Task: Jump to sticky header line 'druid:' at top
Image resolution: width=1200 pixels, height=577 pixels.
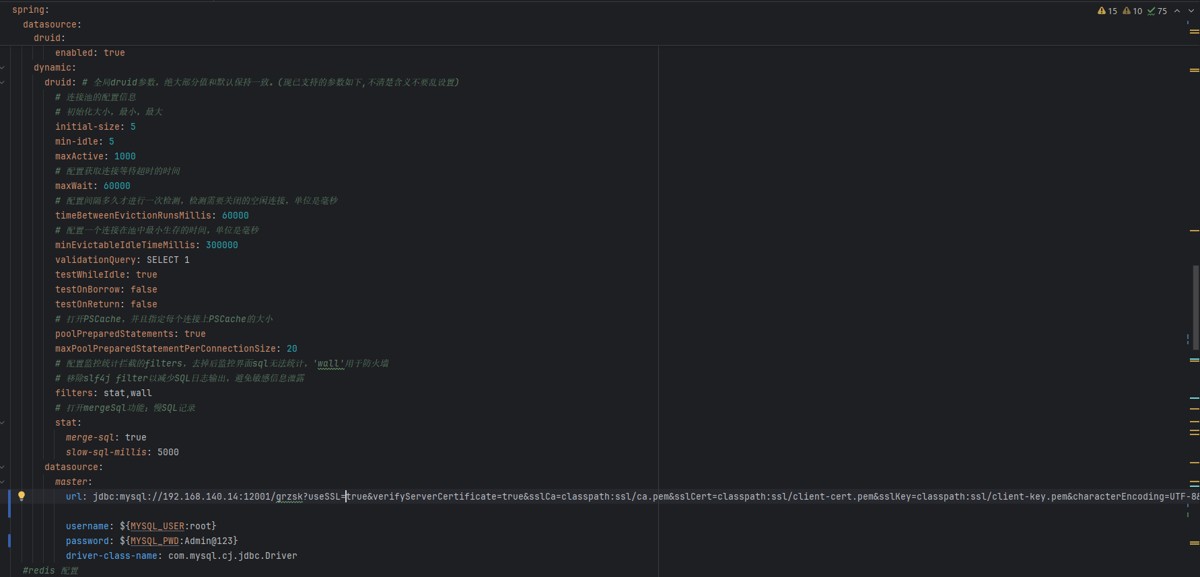Action: (x=49, y=38)
